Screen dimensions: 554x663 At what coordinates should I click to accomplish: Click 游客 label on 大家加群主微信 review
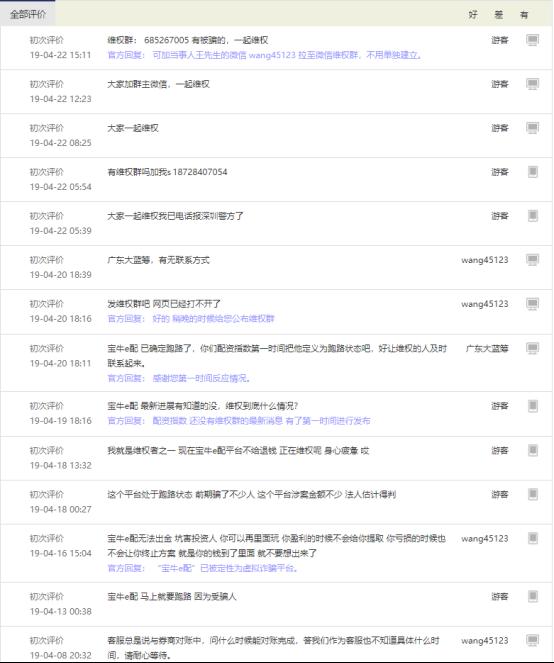[499, 84]
